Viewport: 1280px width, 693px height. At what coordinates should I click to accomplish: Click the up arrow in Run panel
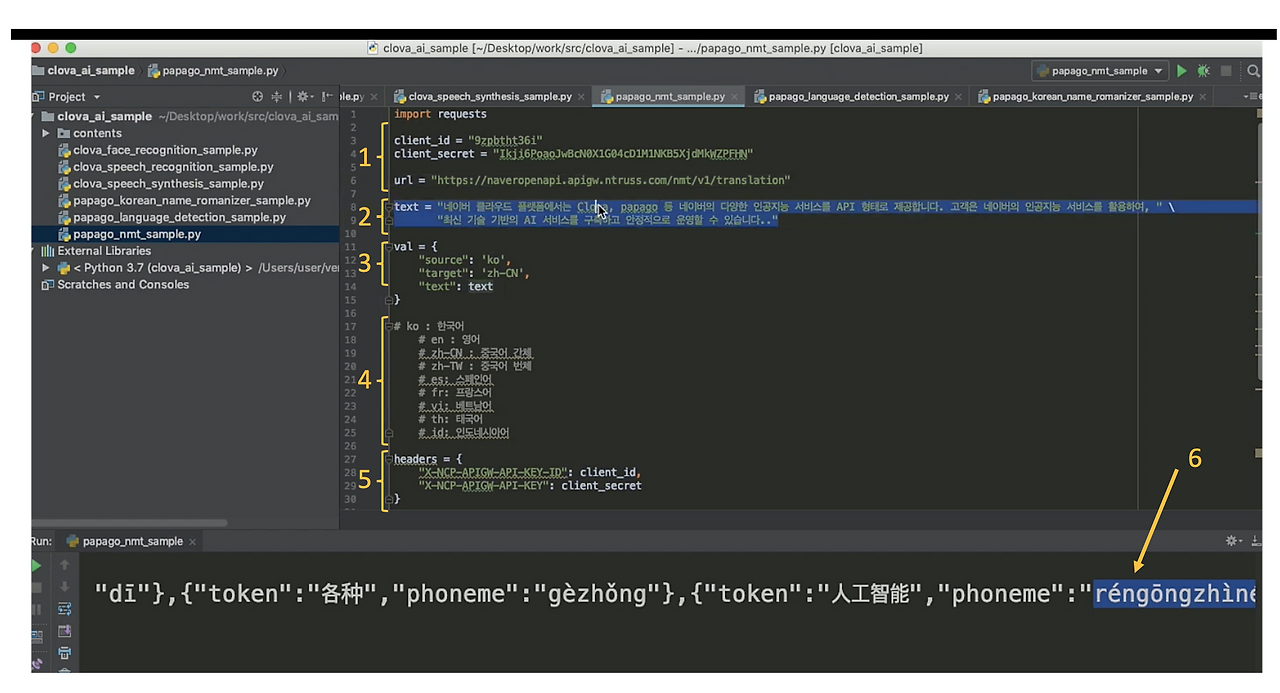pyautogui.click(x=65, y=565)
